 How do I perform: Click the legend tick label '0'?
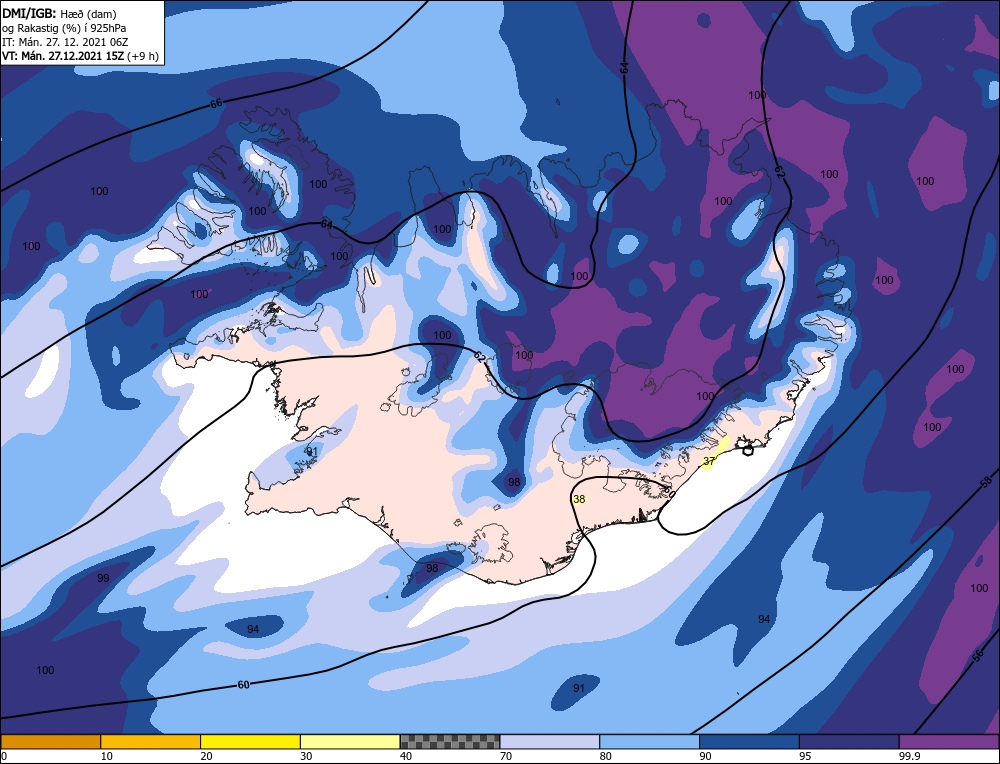pyautogui.click(x=4, y=756)
